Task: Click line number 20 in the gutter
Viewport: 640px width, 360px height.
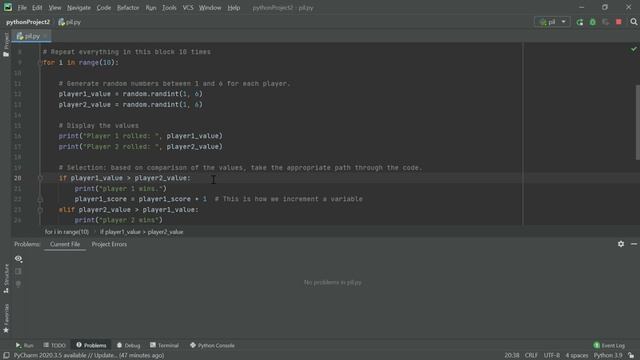Action: [x=18, y=178]
